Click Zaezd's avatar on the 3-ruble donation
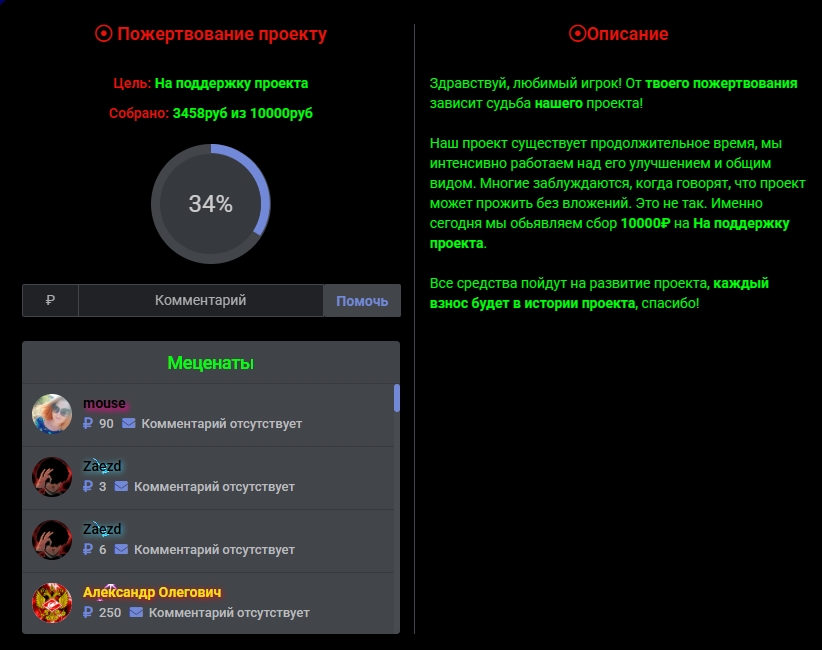This screenshot has height=650, width=822. pos(53,477)
